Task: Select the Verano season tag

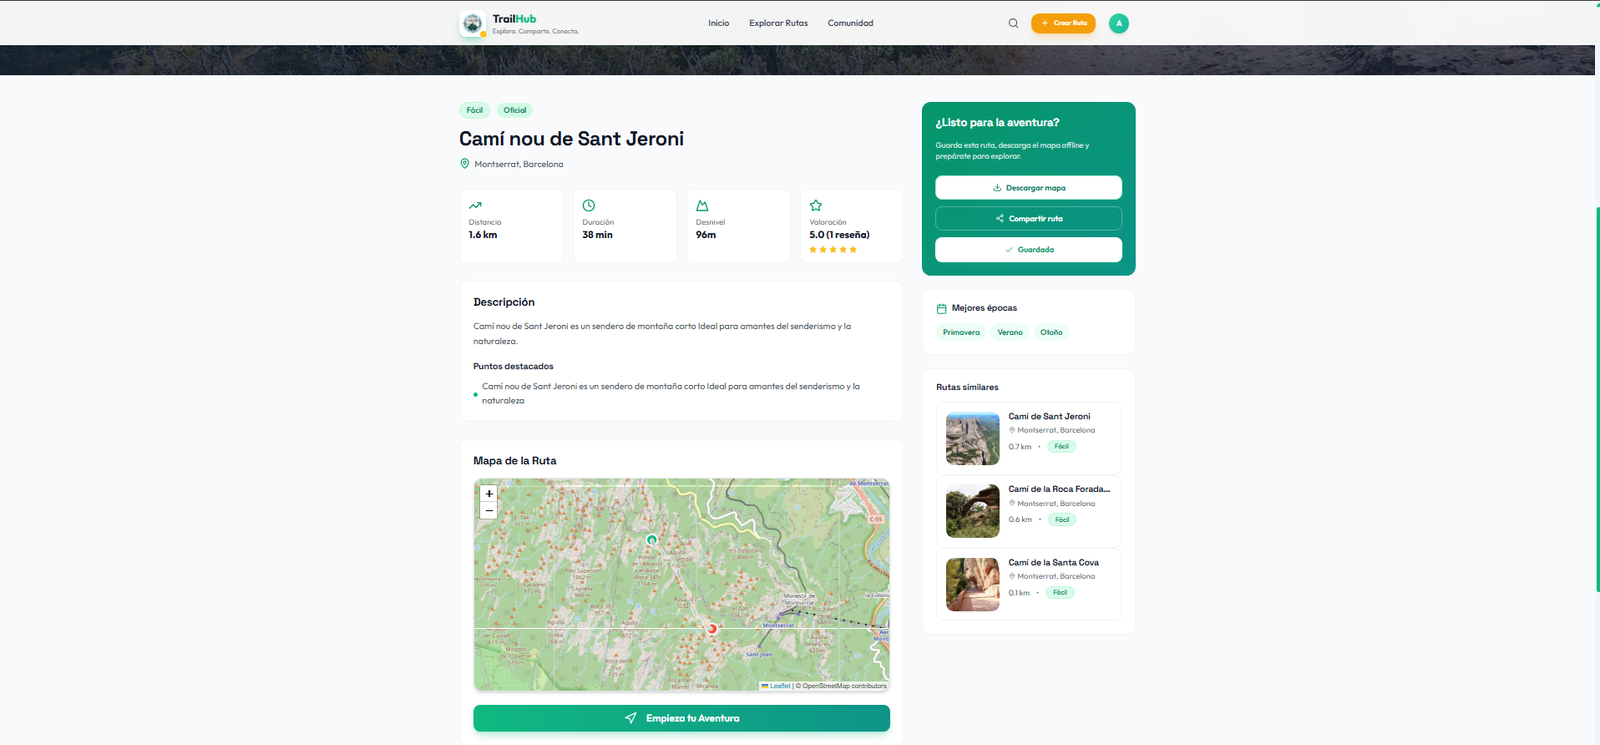Action: pos(1010,332)
